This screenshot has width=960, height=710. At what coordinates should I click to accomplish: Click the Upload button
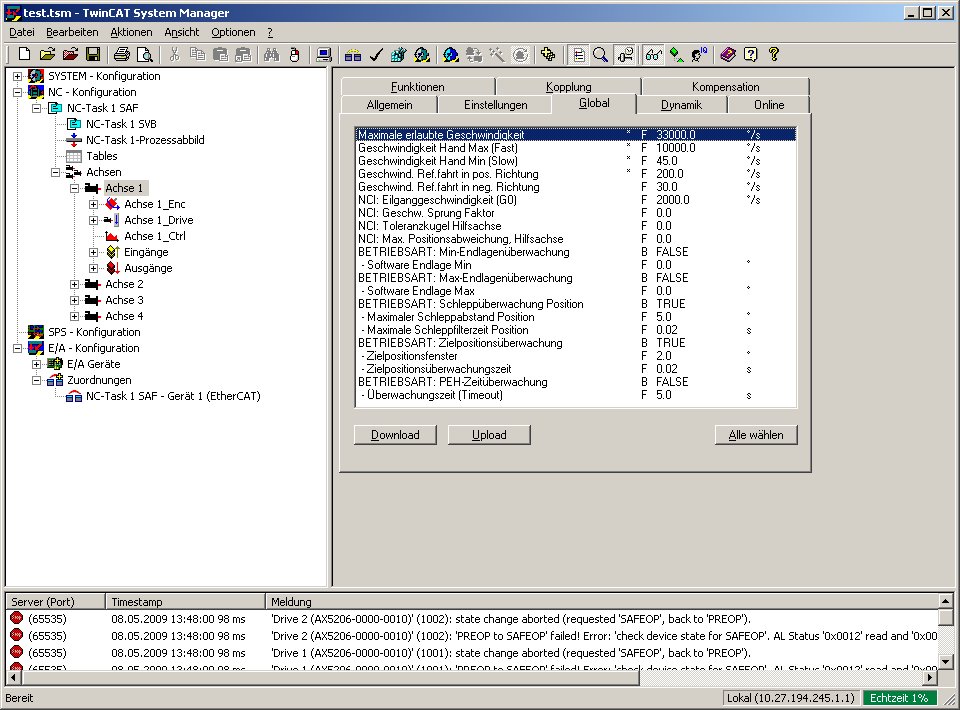pyautogui.click(x=489, y=435)
